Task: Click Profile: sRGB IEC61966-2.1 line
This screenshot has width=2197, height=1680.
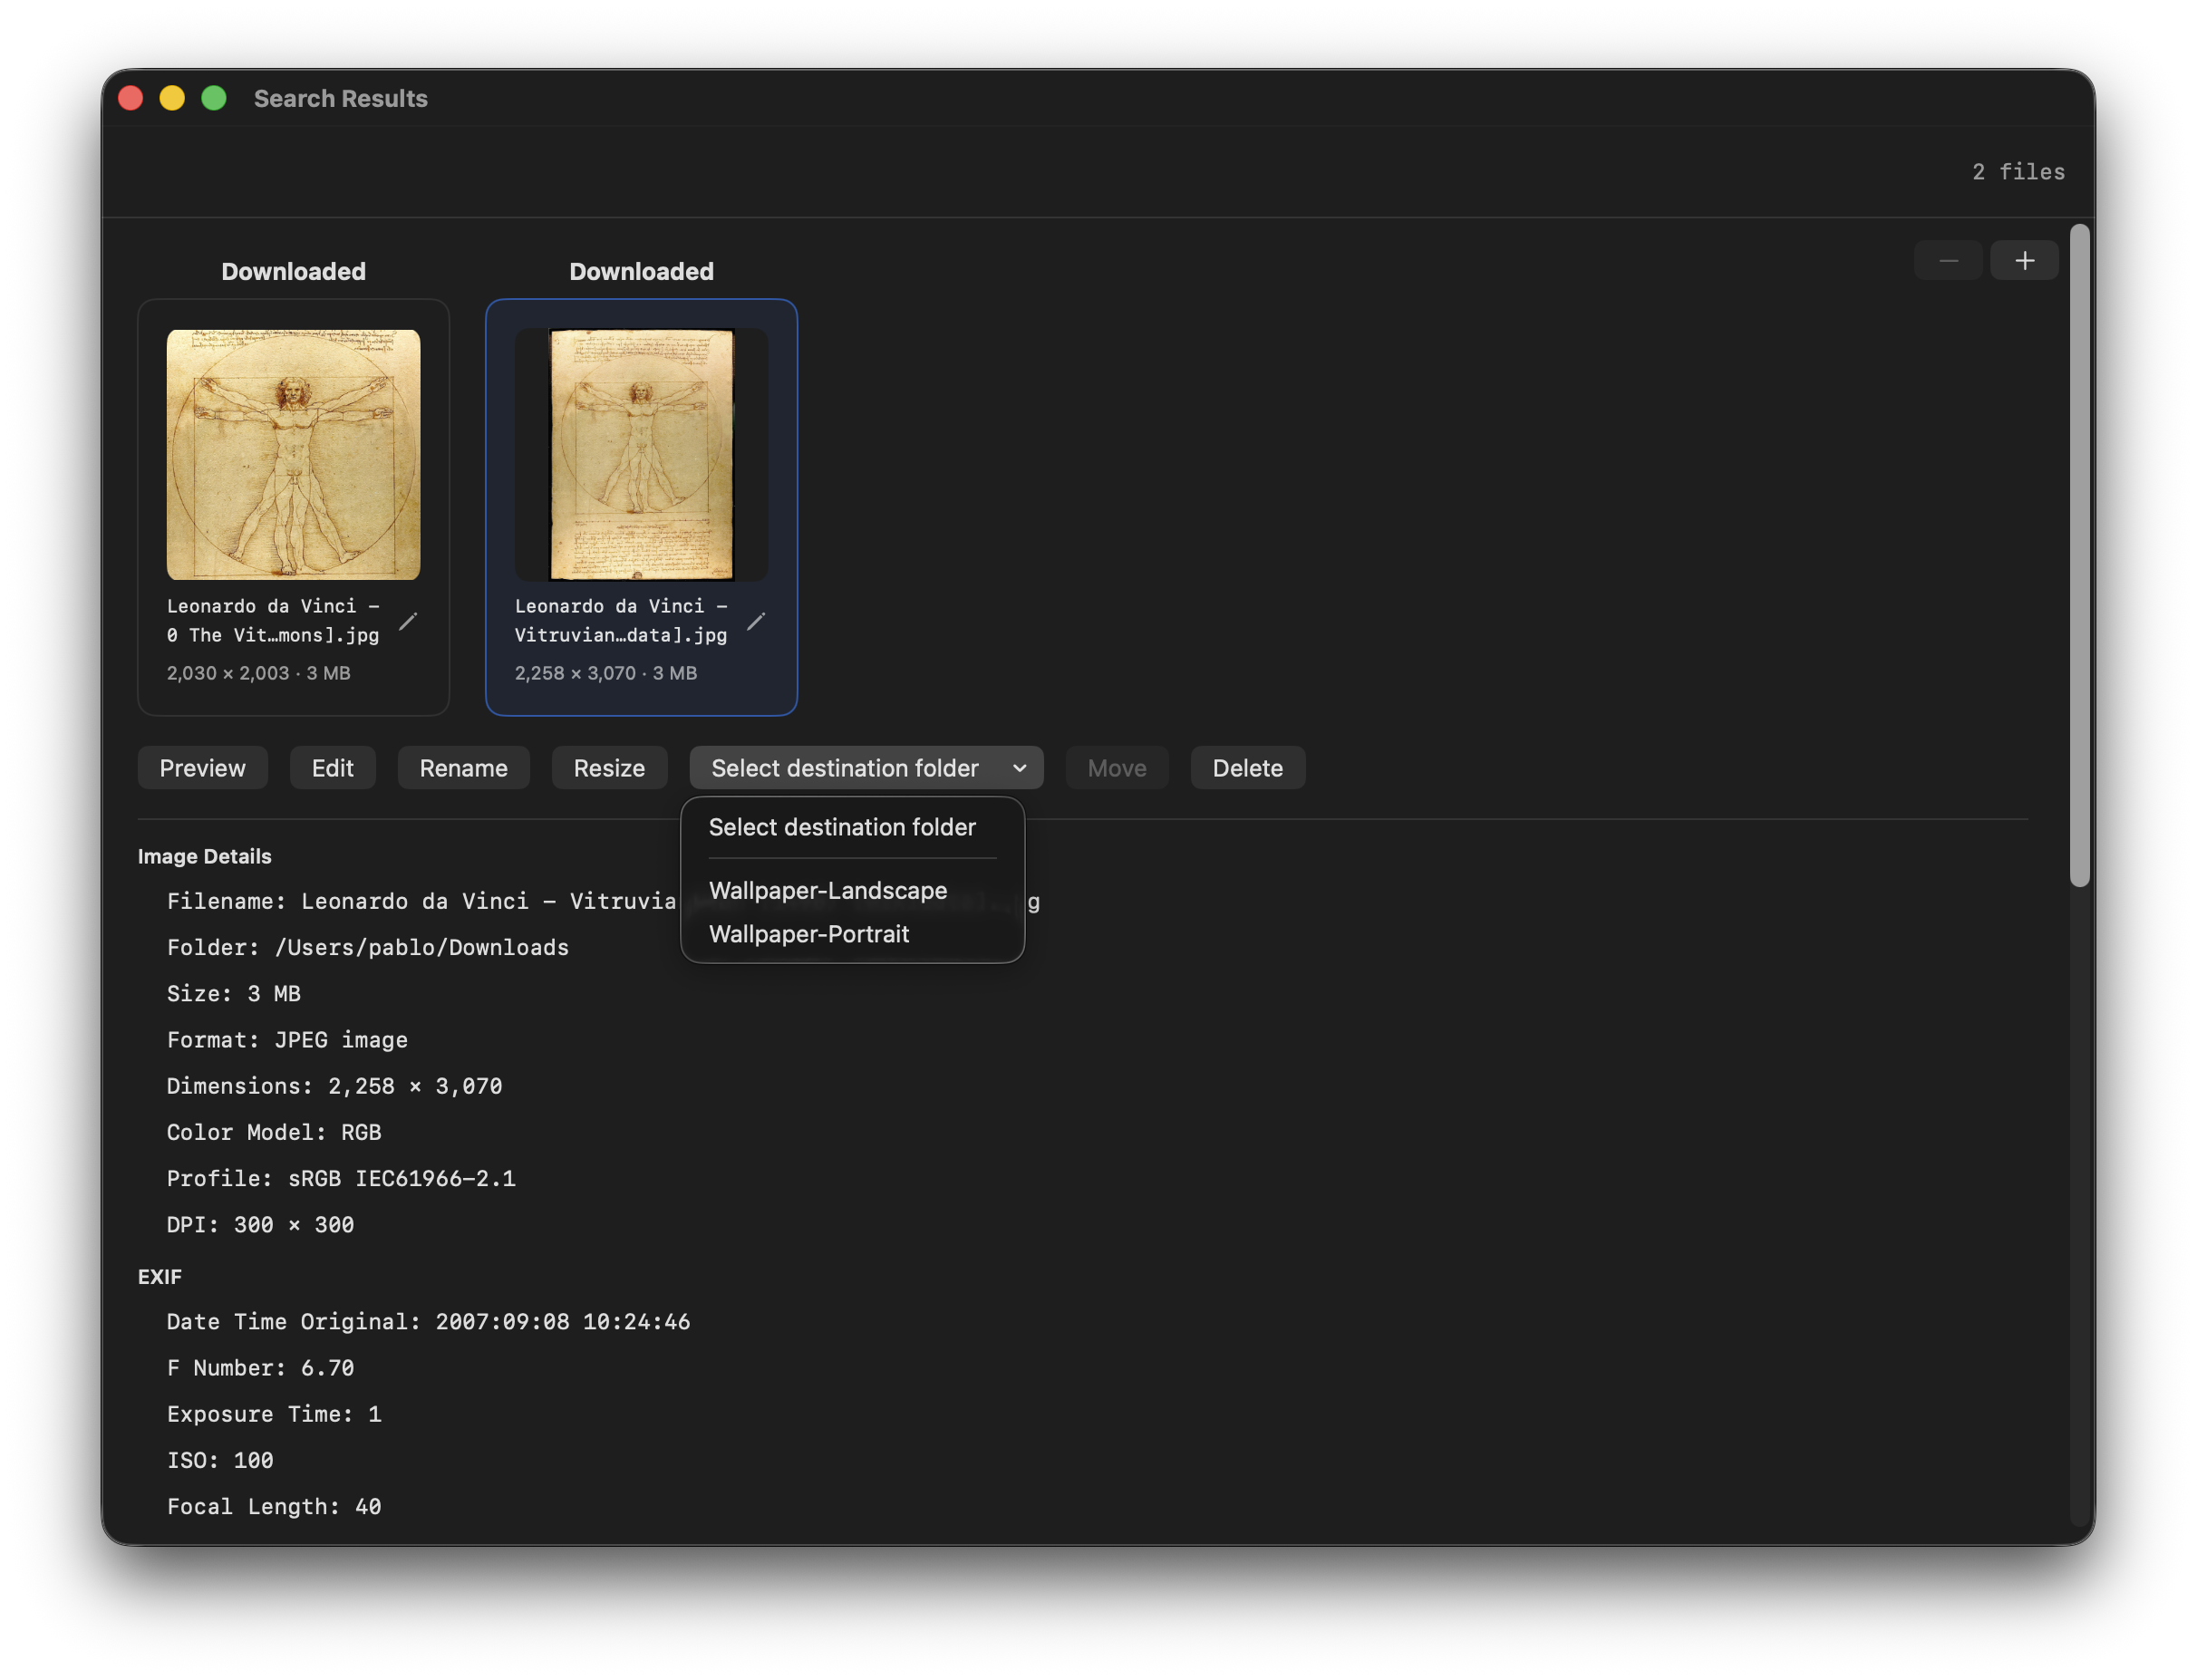Action: (342, 1179)
